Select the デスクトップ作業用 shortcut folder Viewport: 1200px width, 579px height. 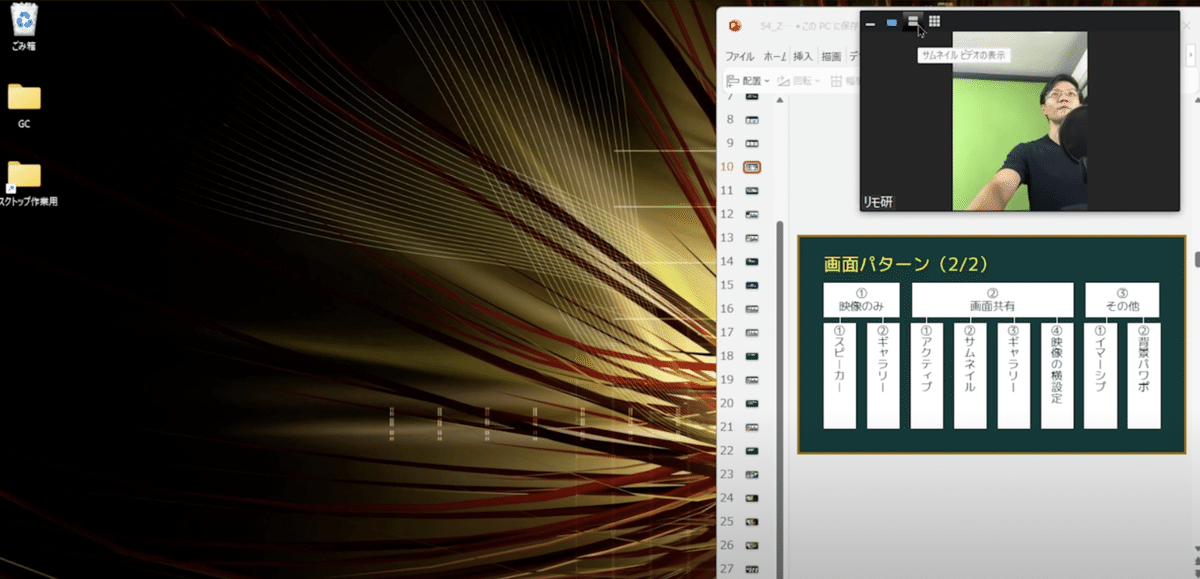click(26, 183)
